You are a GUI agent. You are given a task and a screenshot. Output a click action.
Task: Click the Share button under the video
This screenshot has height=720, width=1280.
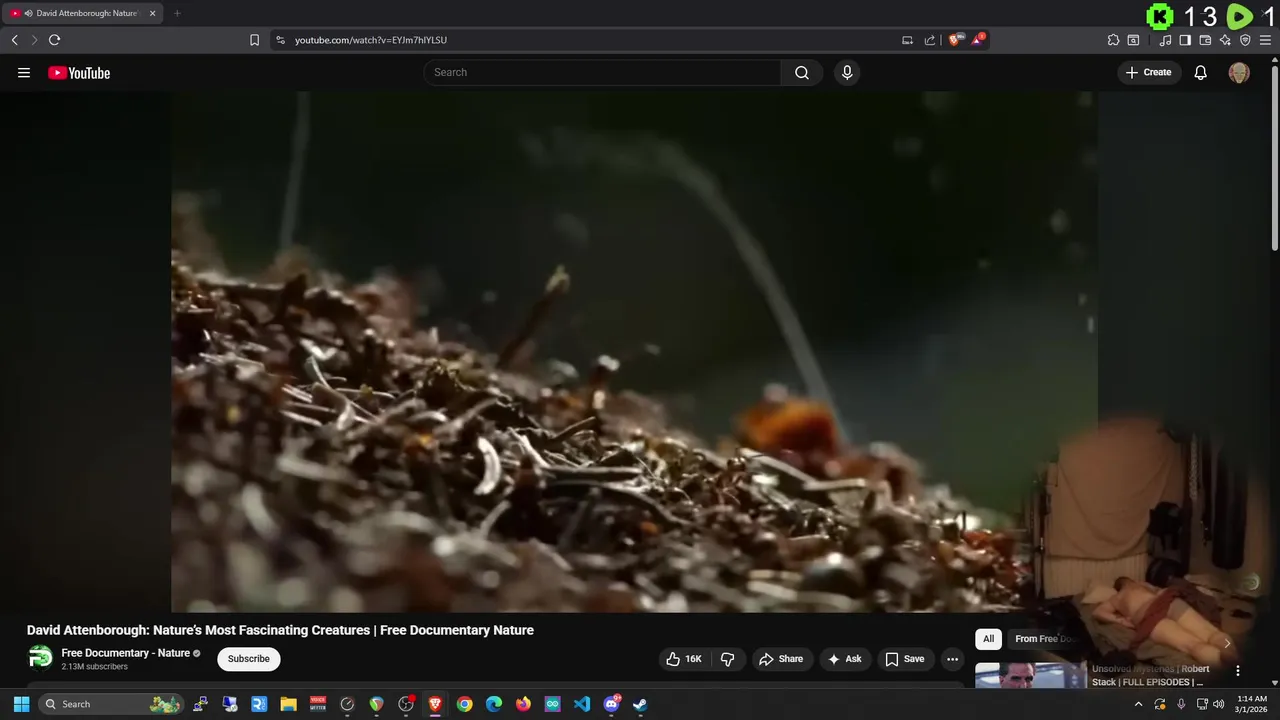pos(781,659)
